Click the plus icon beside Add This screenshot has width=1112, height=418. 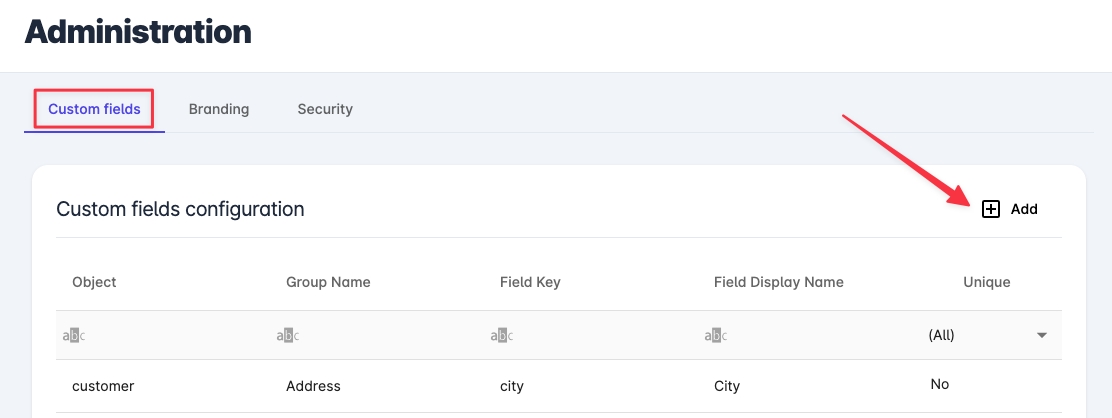pyautogui.click(x=991, y=209)
